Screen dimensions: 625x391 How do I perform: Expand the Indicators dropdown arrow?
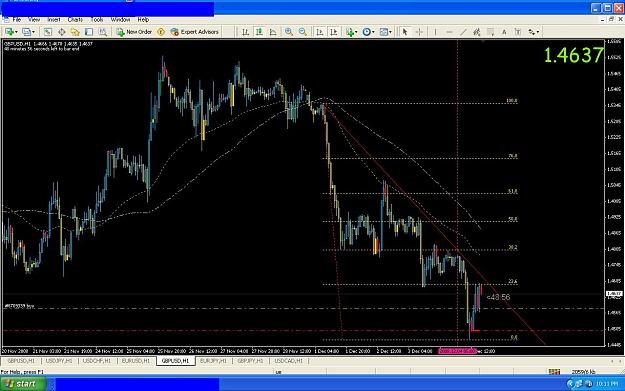[x=356, y=32]
